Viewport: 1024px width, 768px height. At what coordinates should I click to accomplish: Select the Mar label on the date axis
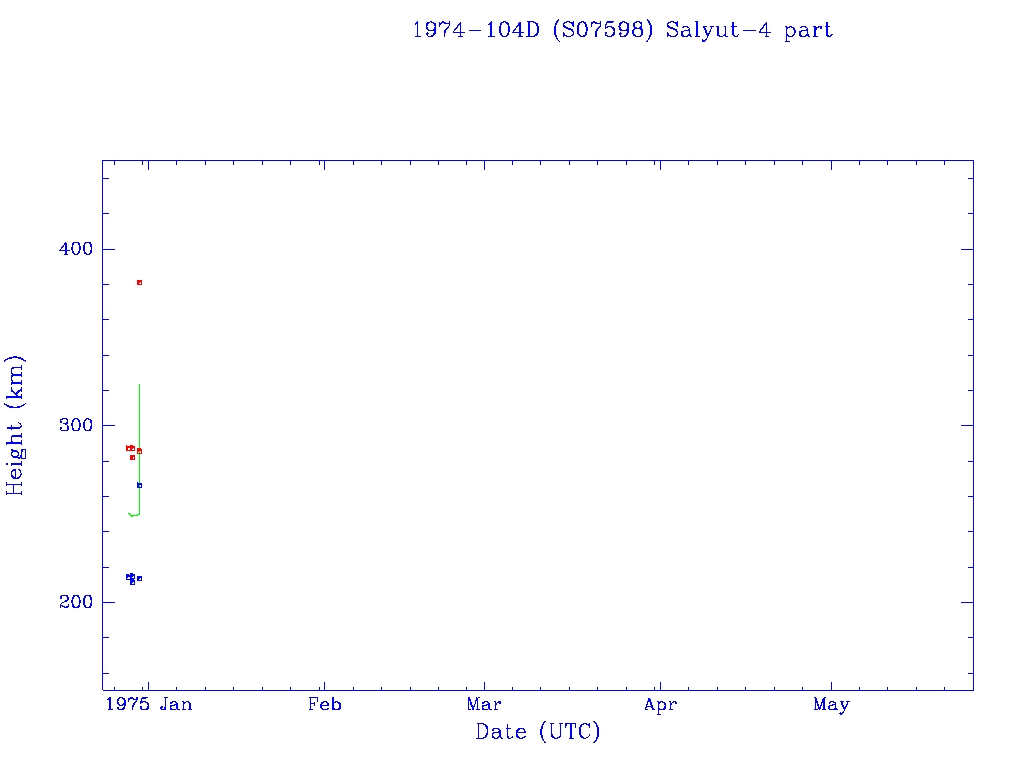pyautogui.click(x=484, y=705)
